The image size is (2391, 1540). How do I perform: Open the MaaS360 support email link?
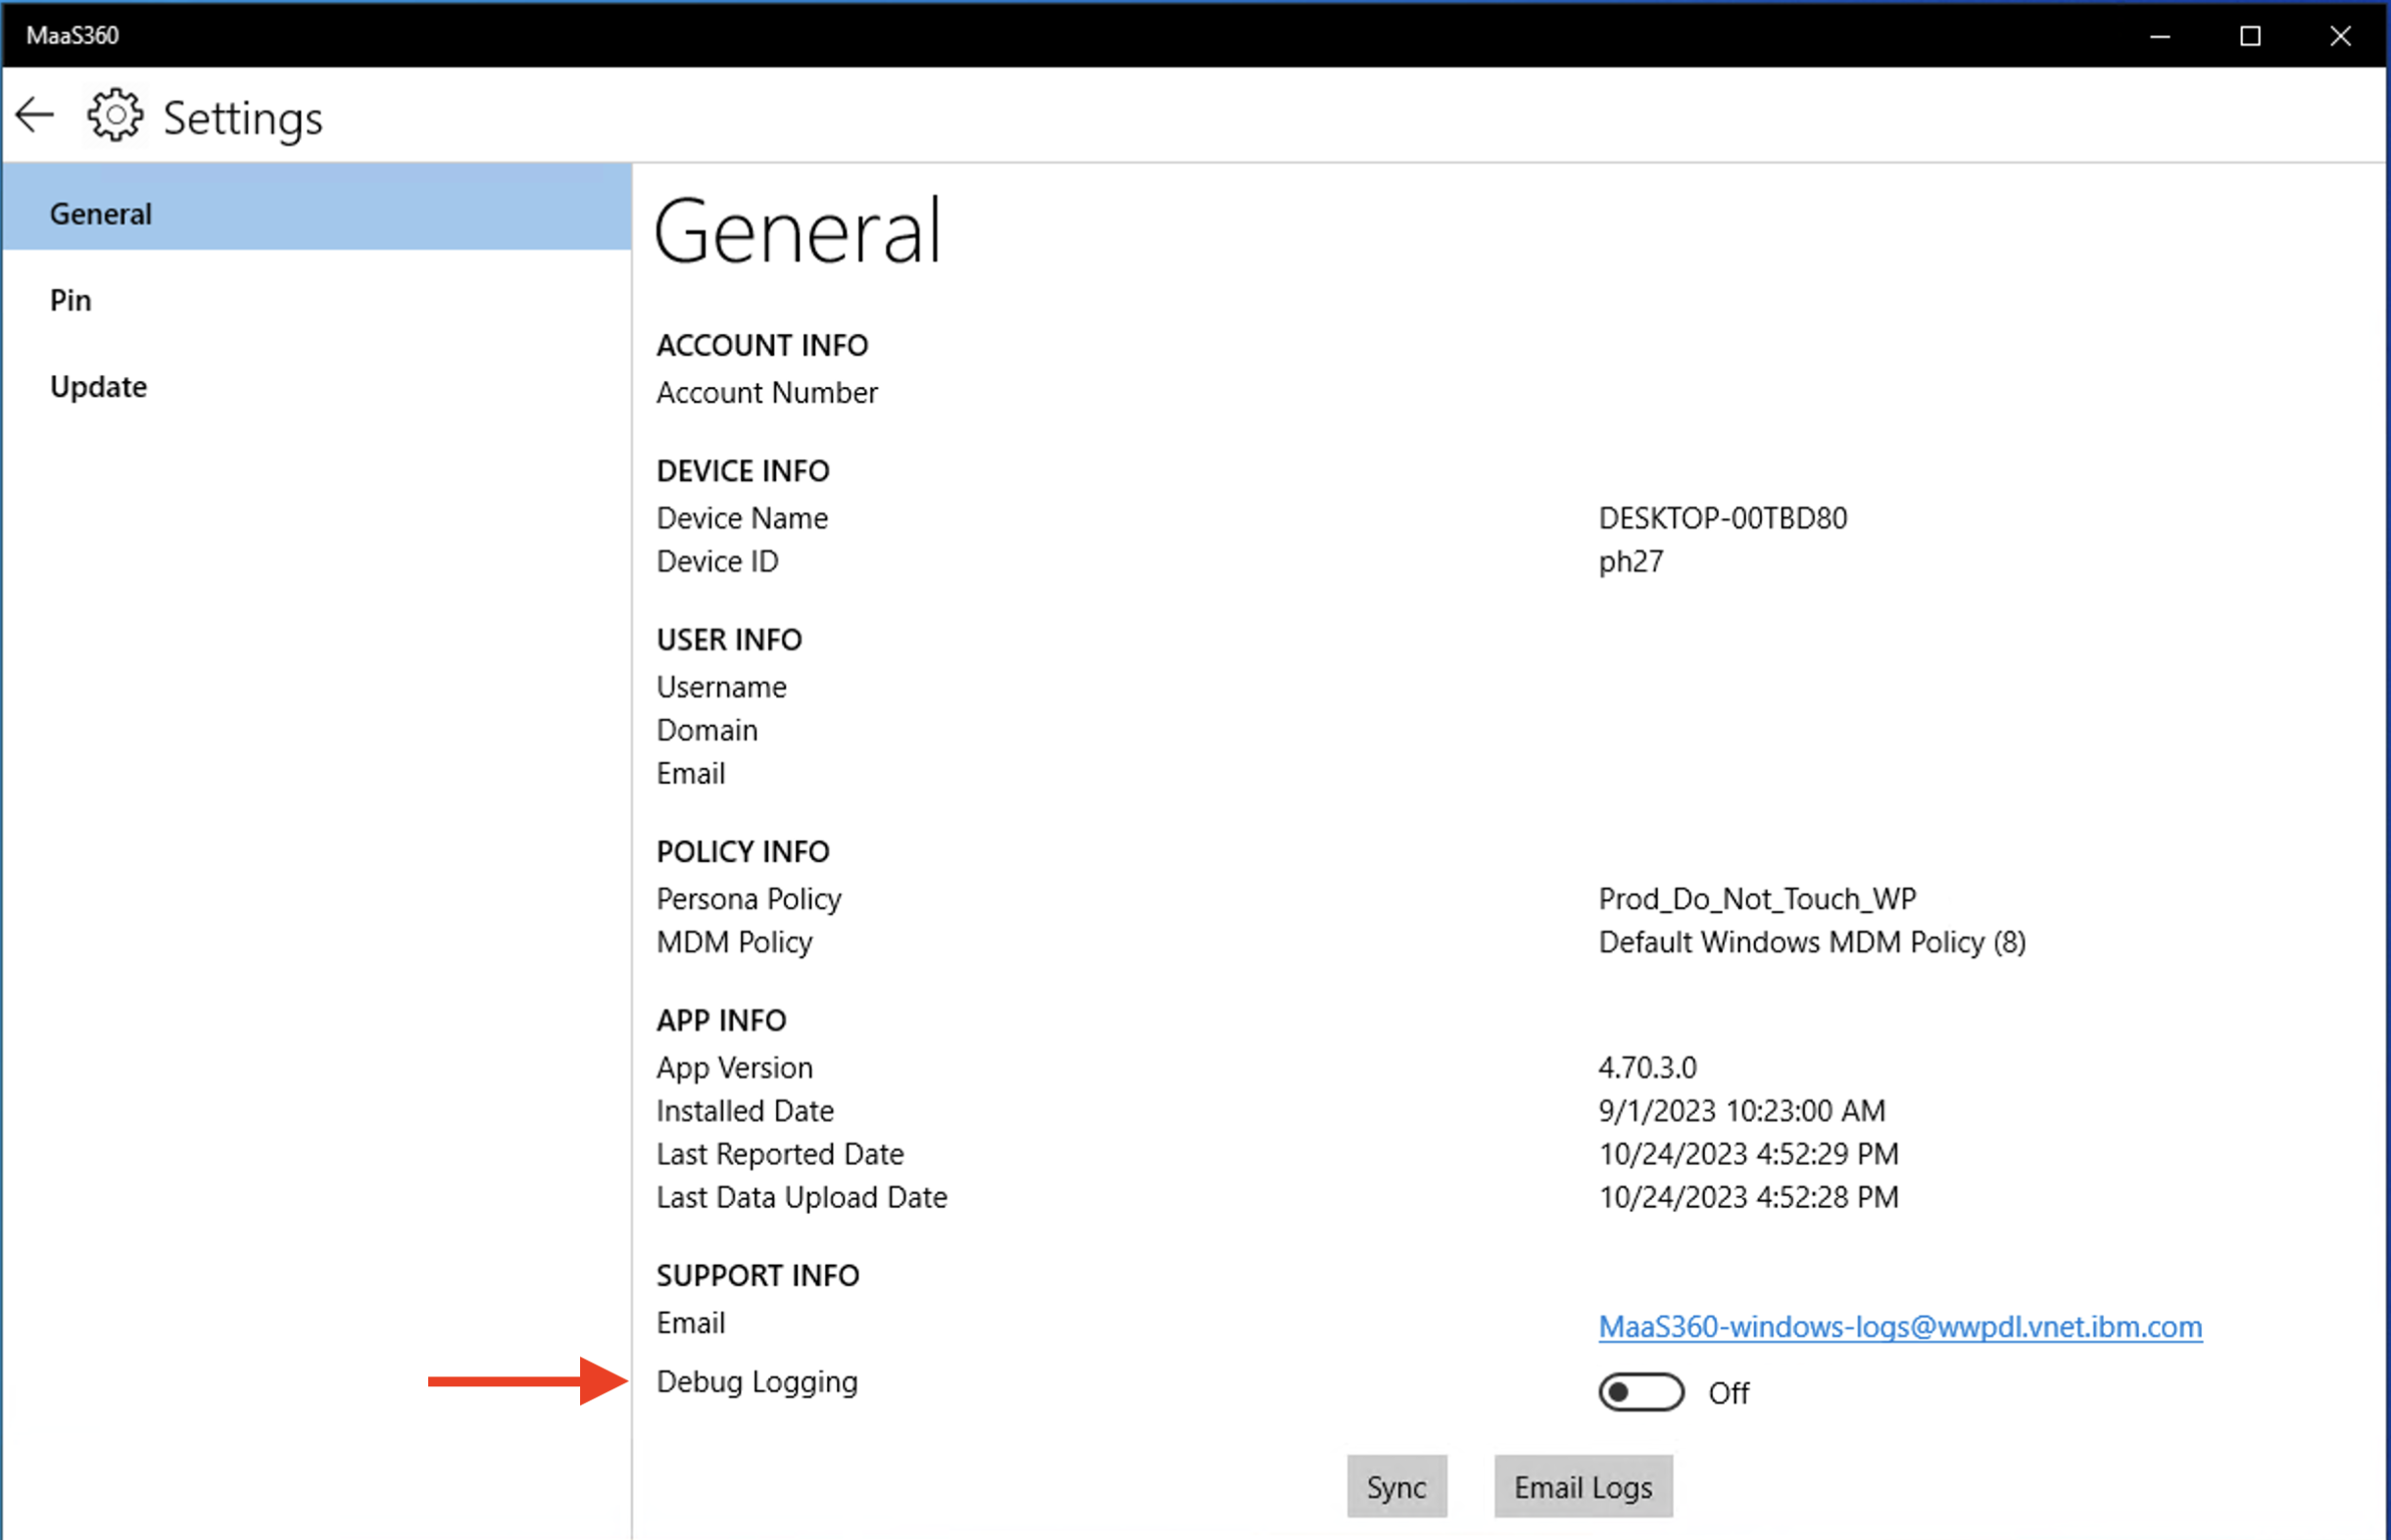[x=1900, y=1326]
